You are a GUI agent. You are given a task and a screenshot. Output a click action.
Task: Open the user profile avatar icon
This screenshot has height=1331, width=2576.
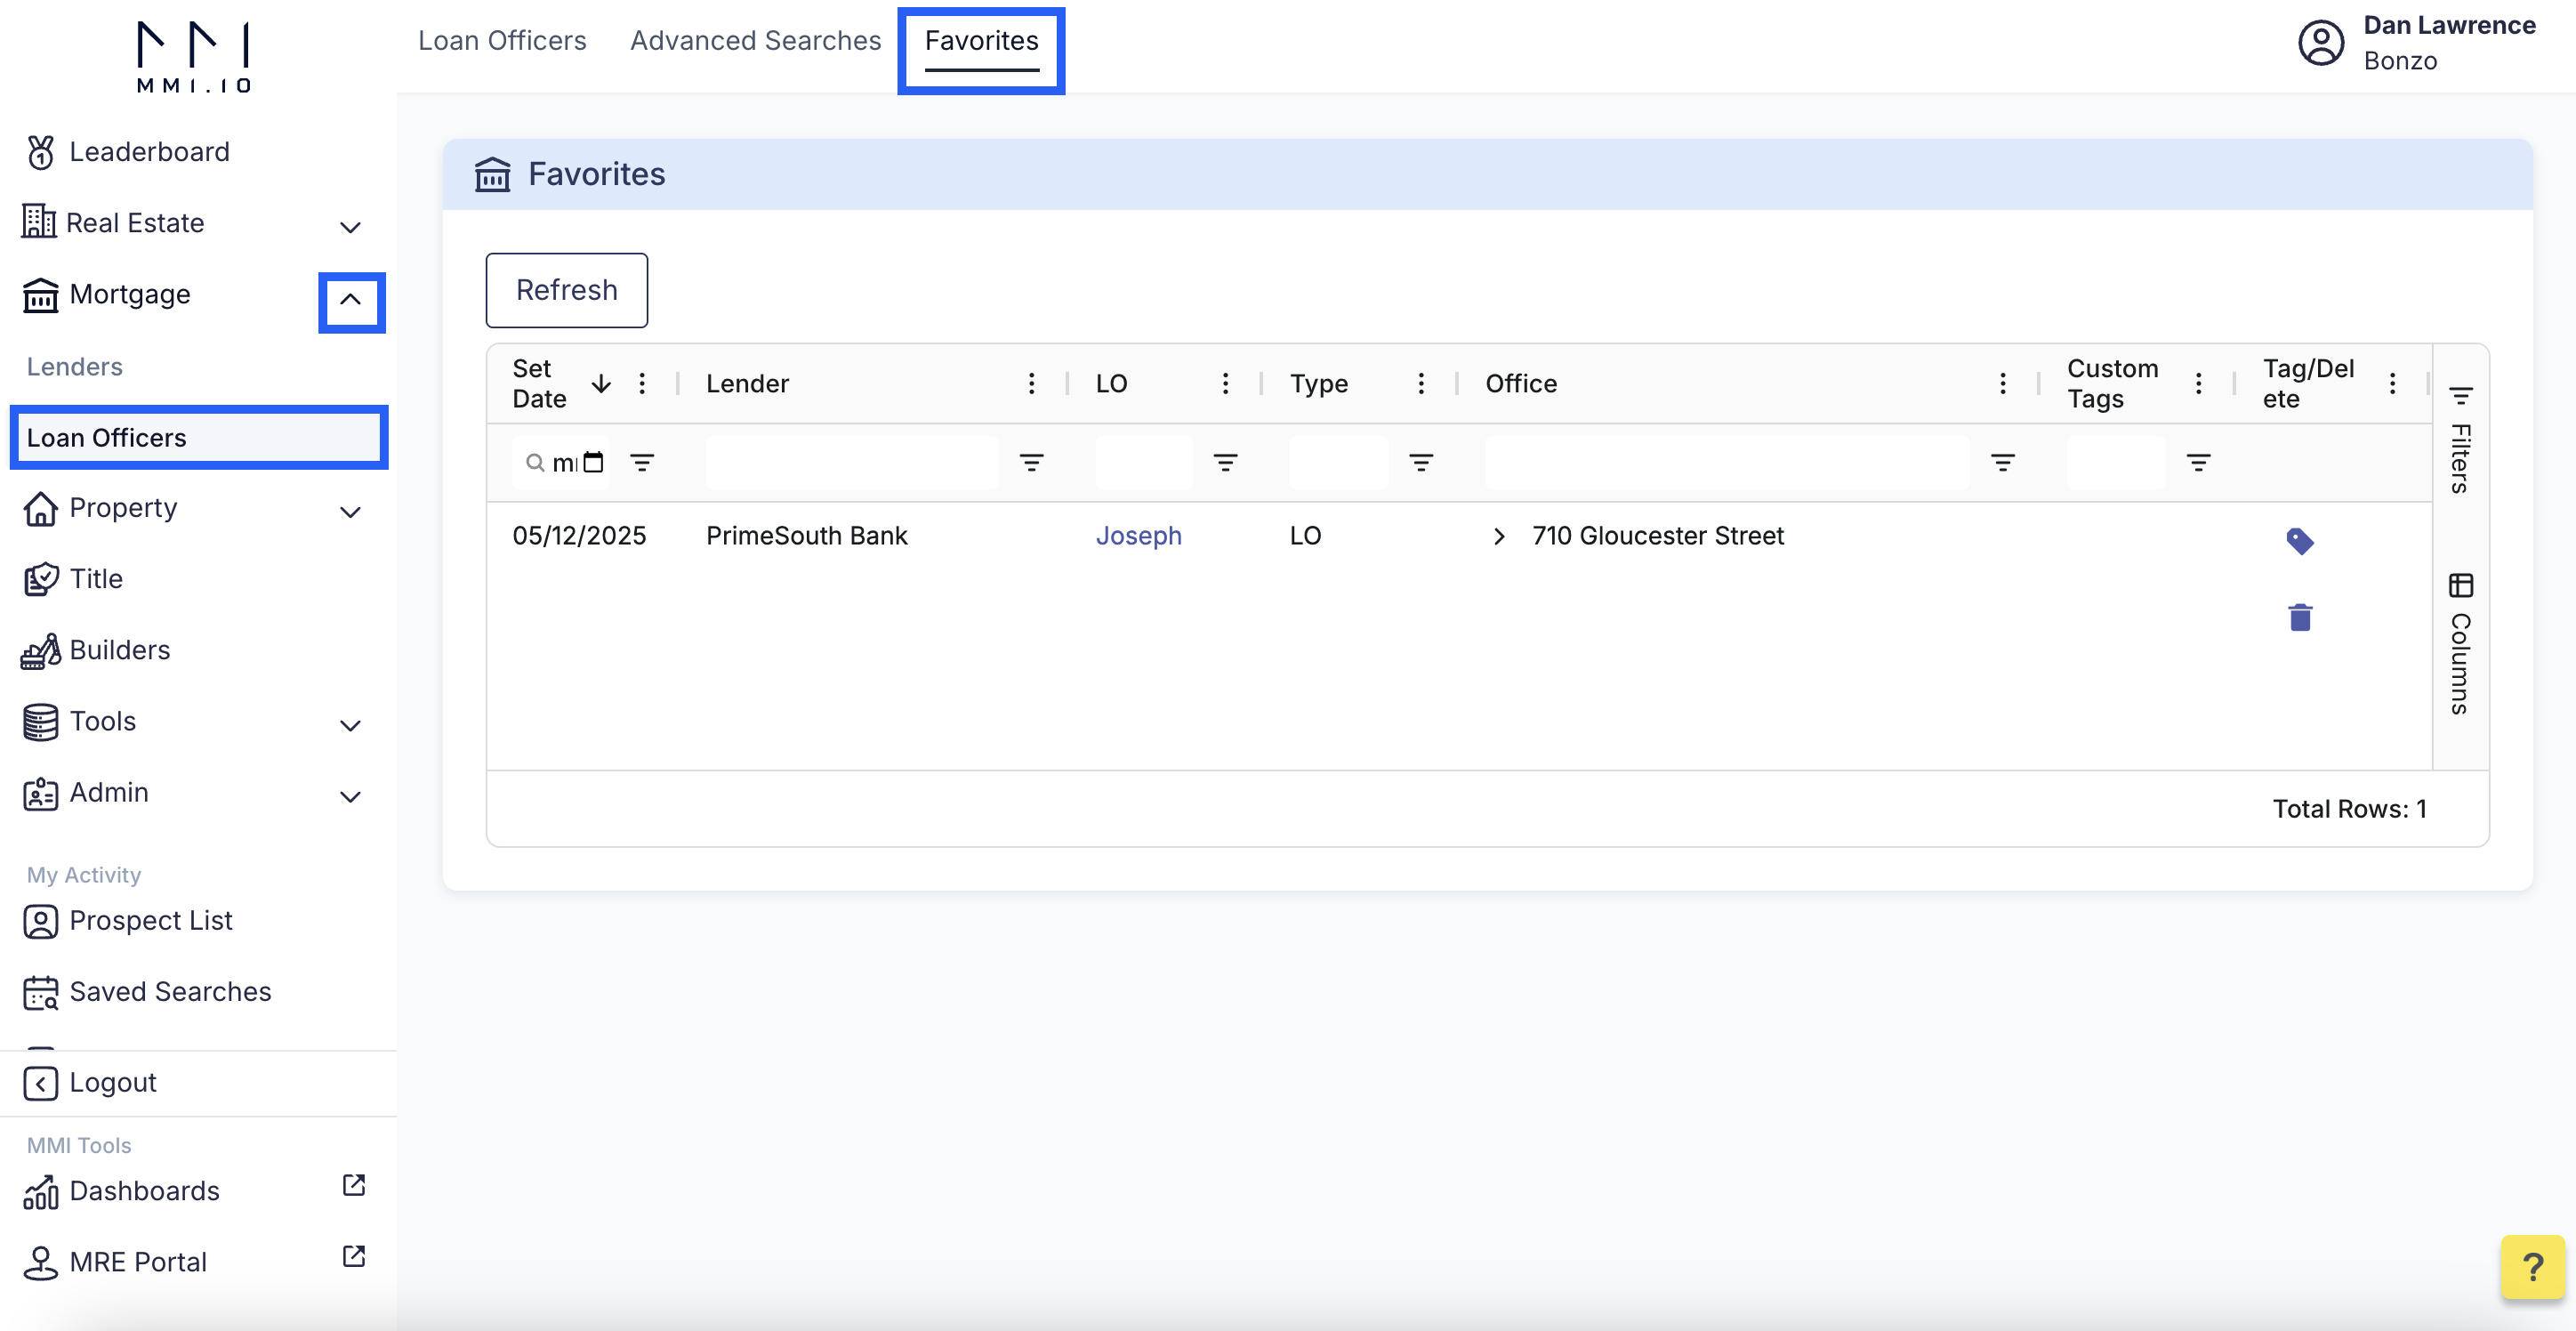tap(2320, 43)
